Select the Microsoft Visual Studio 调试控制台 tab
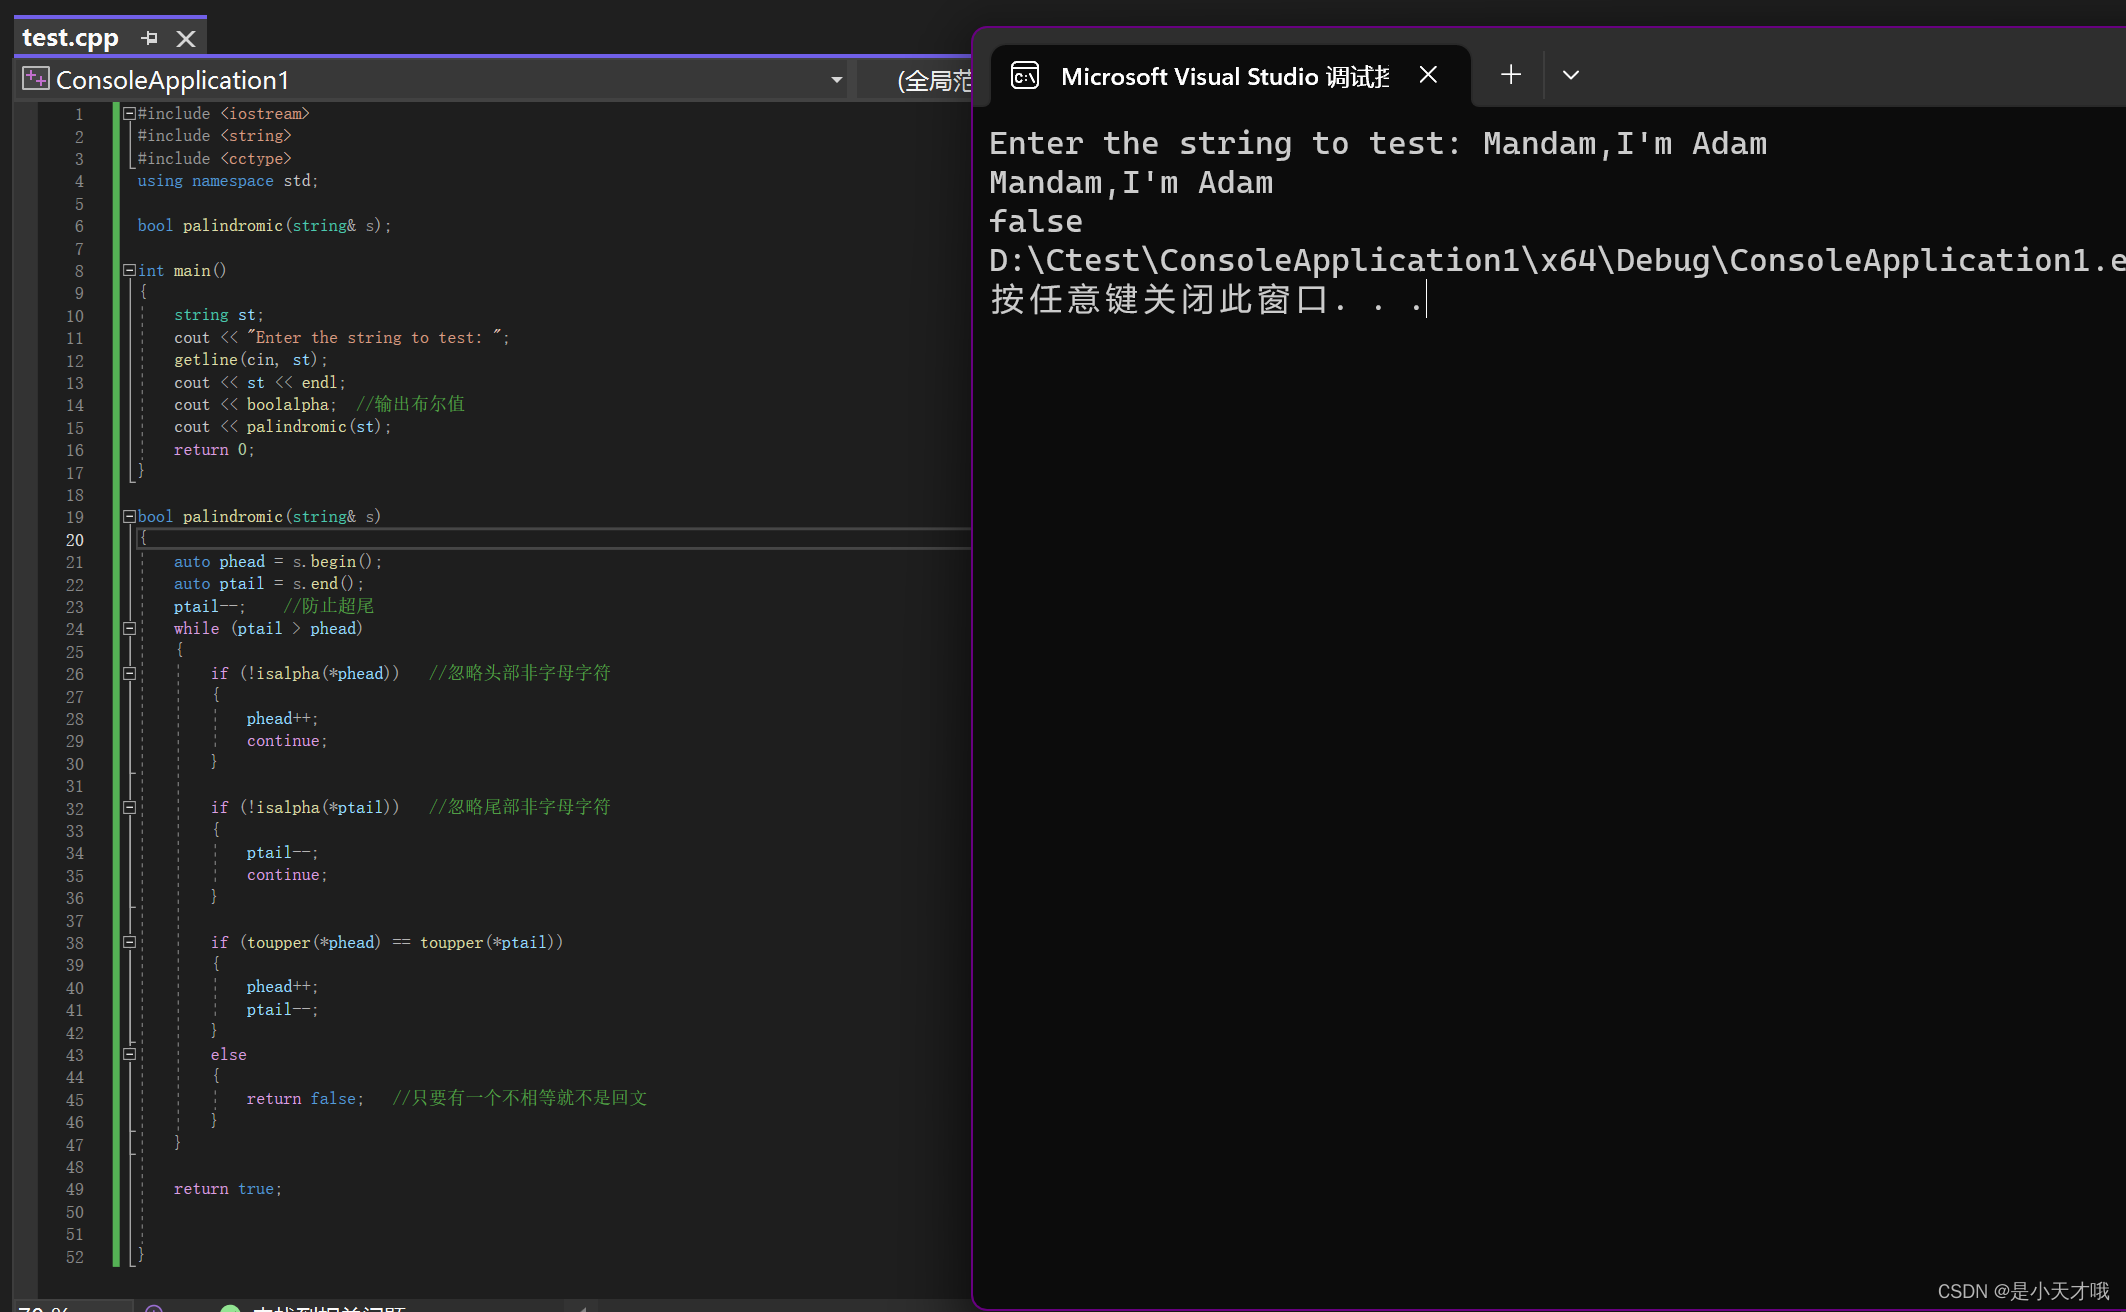 1220,75
